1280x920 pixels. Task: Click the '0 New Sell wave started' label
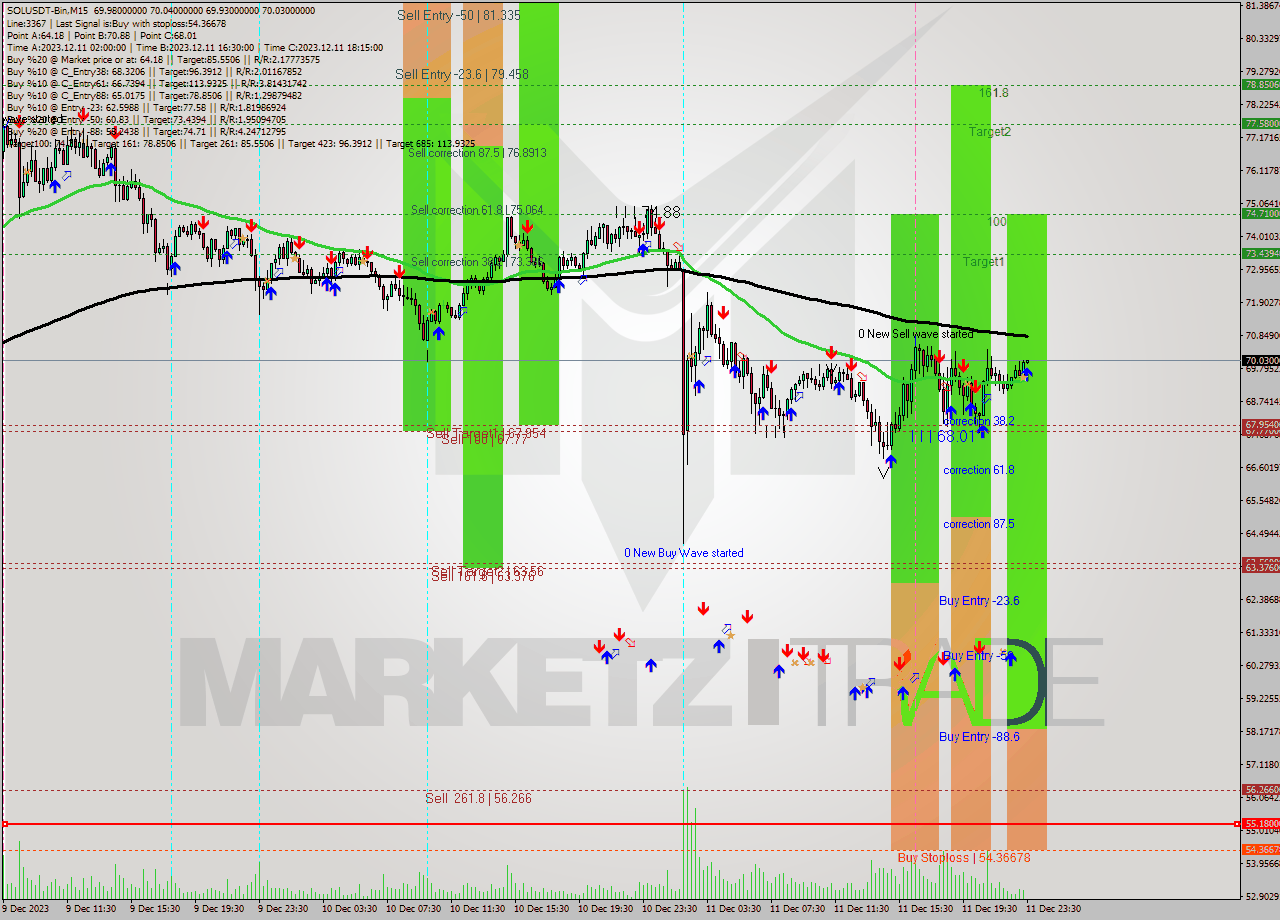point(915,334)
